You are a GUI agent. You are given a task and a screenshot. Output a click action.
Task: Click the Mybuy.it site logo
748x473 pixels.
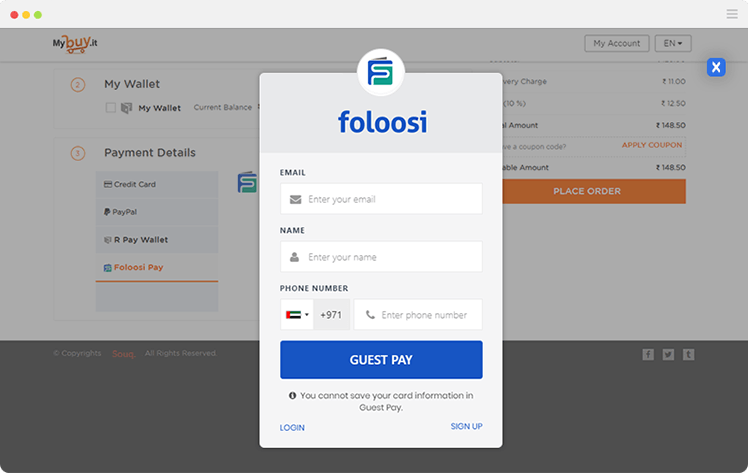click(x=75, y=44)
